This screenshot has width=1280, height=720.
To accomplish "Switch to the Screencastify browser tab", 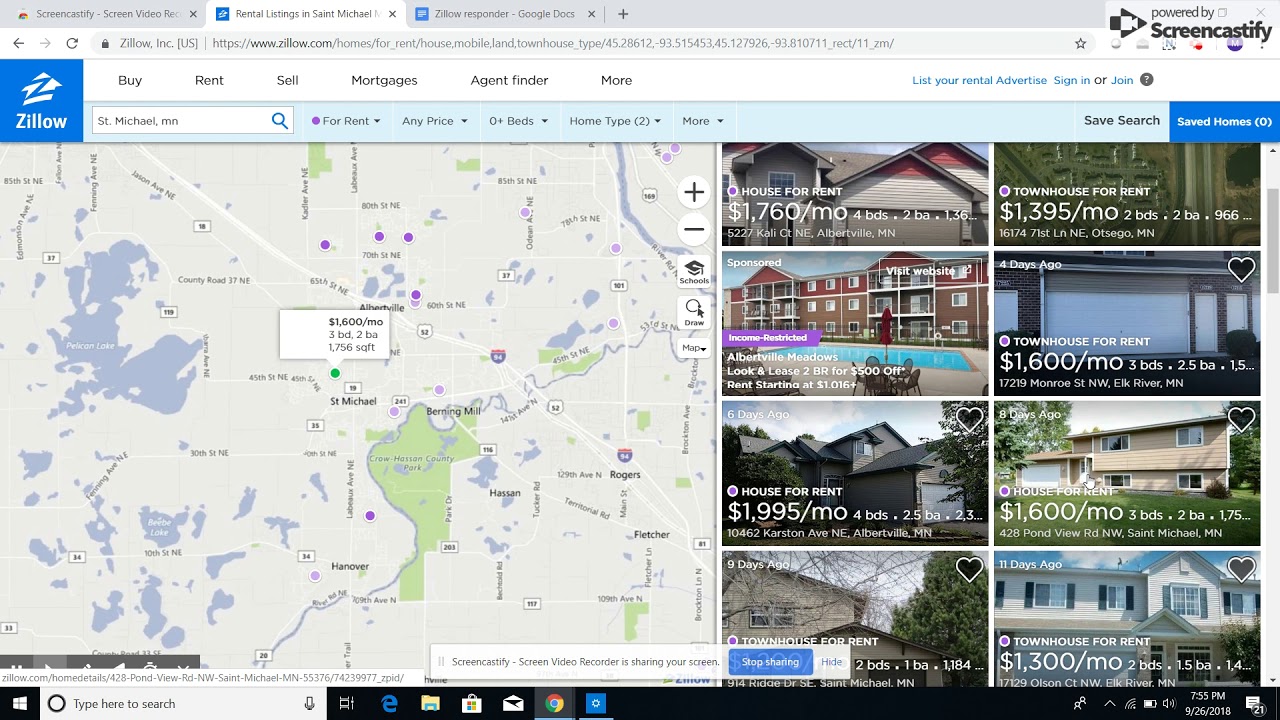I will (107, 14).
